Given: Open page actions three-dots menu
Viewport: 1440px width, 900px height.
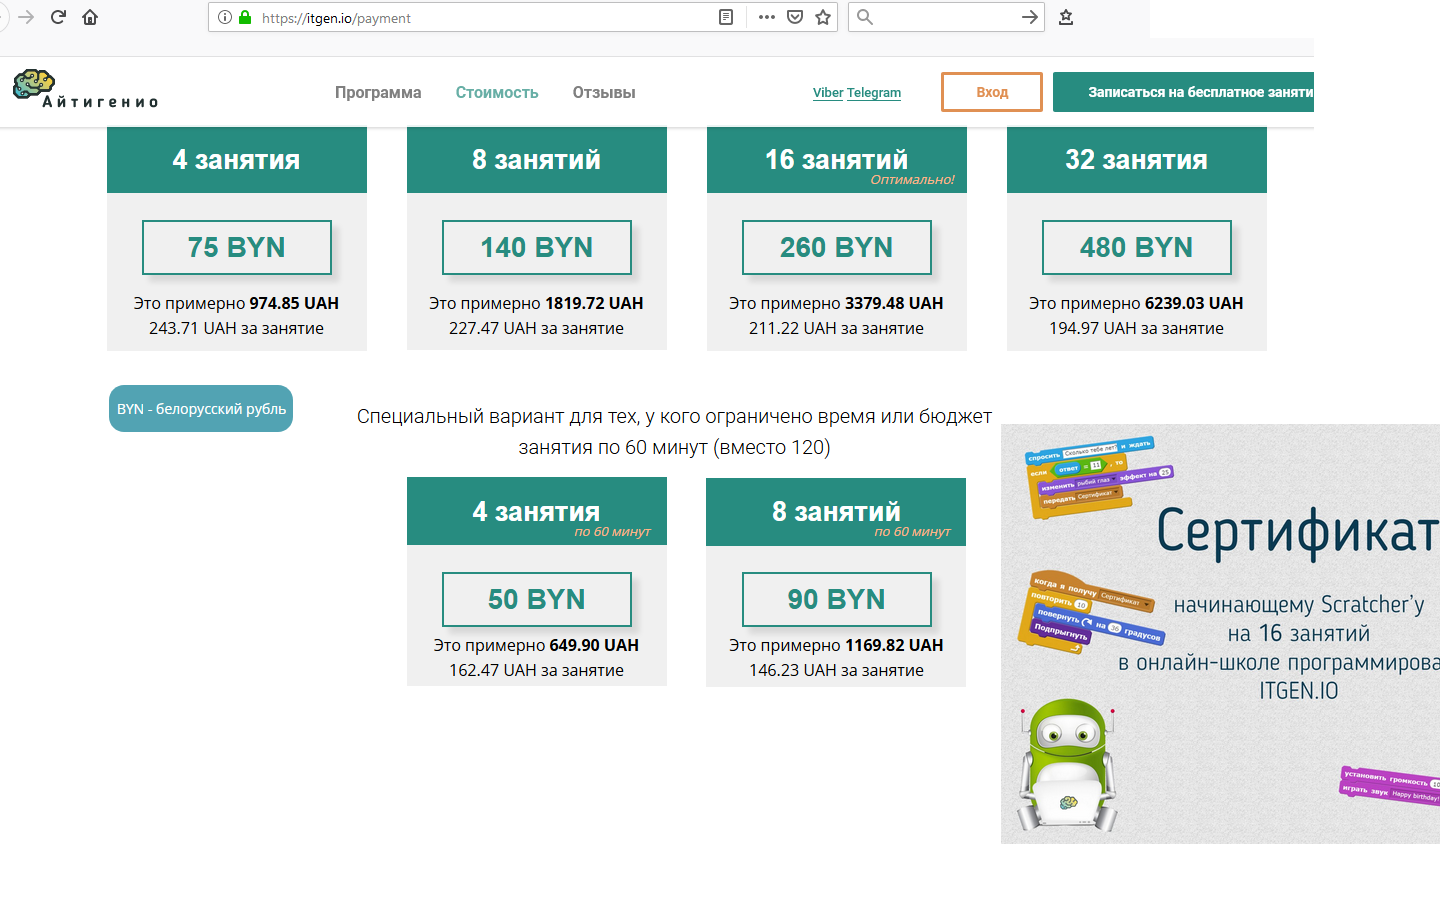Looking at the screenshot, I should (767, 17).
